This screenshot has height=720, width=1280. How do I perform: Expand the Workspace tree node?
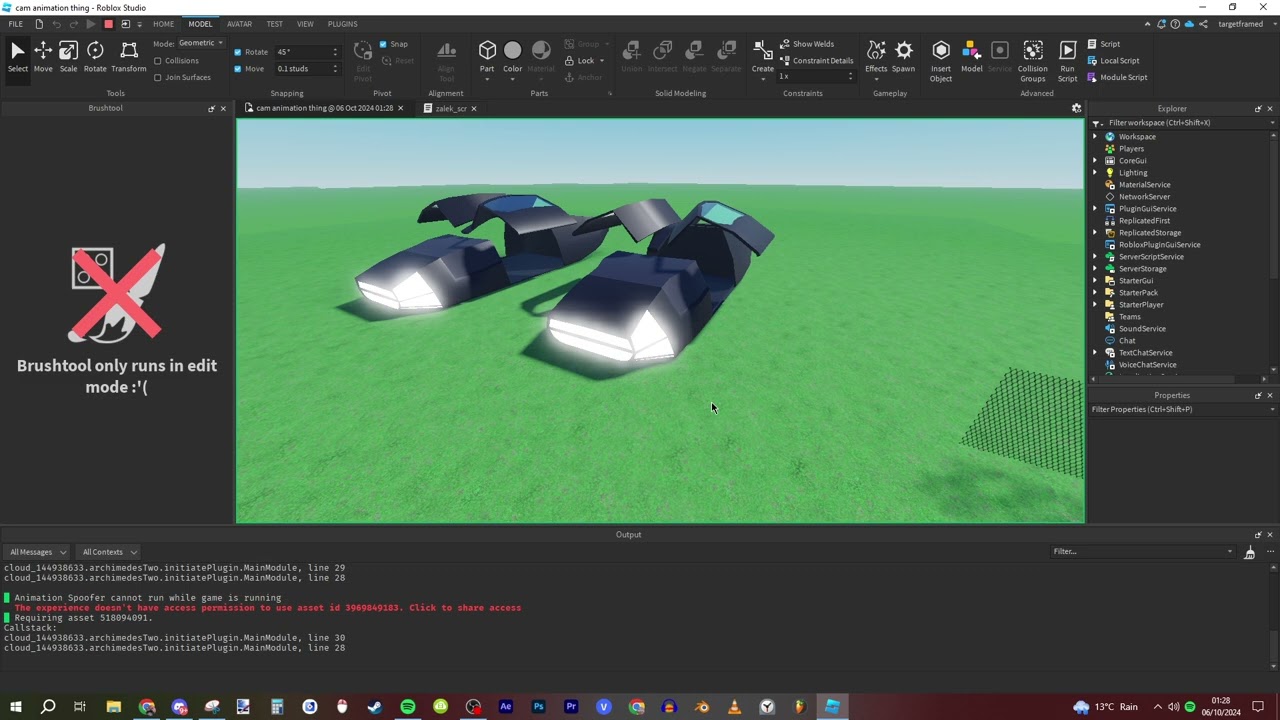point(1095,137)
